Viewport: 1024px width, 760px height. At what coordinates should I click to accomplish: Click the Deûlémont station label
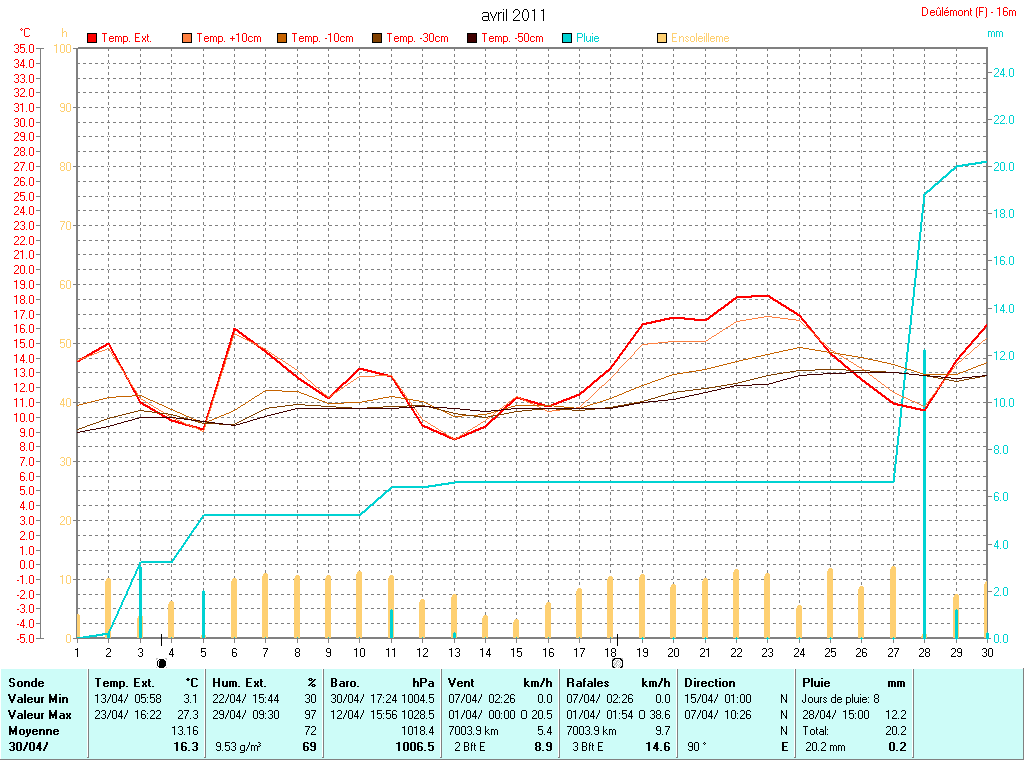tap(969, 12)
